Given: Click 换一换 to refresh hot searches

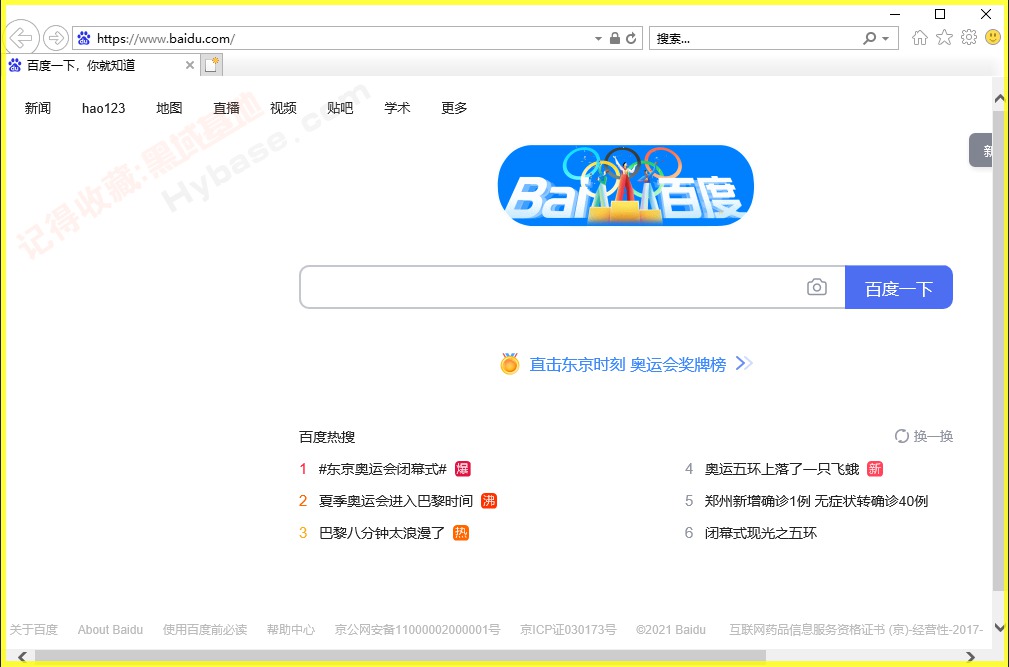Looking at the screenshot, I should (933, 436).
